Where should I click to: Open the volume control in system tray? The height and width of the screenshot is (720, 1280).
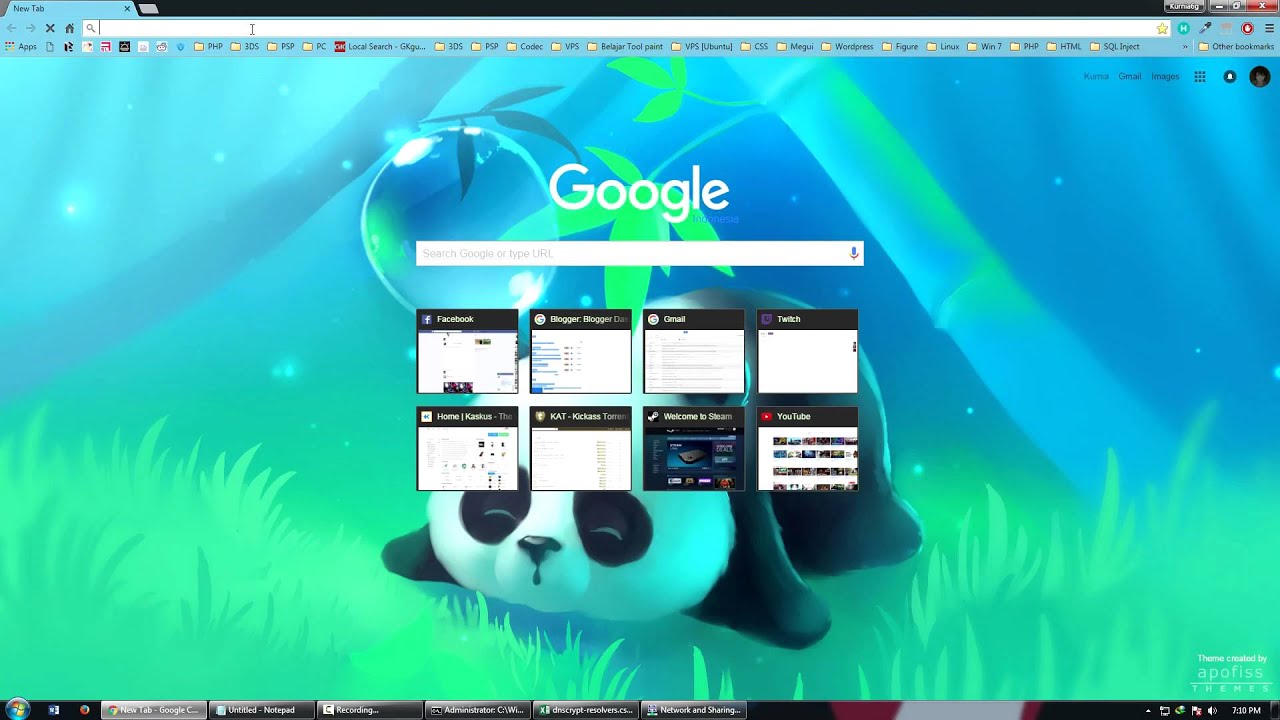pos(1212,710)
